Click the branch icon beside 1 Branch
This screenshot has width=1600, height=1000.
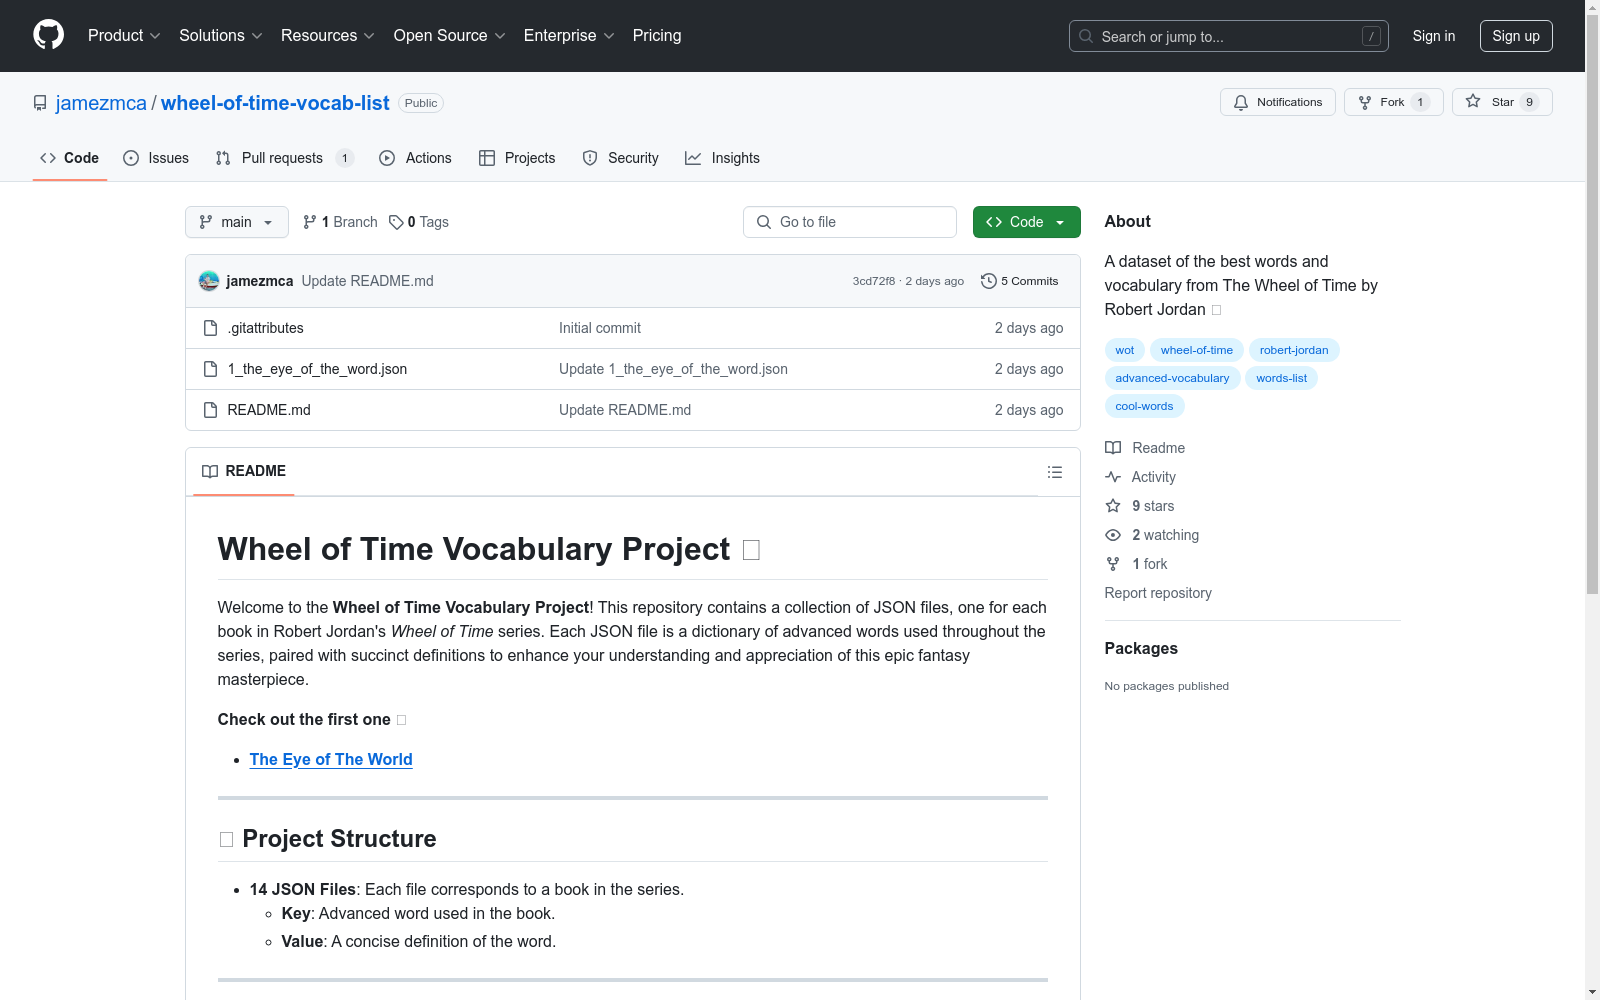pyautogui.click(x=310, y=222)
